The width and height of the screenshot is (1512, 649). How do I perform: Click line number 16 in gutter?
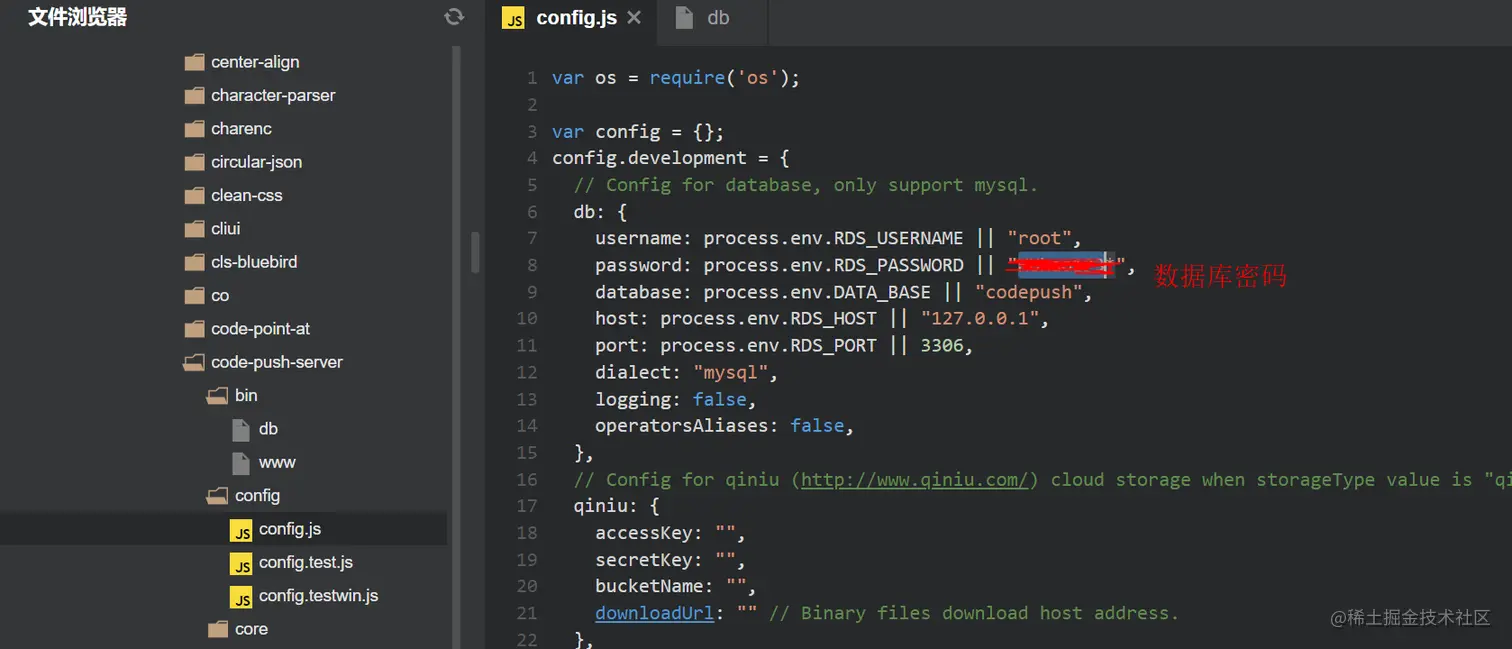tap(527, 479)
